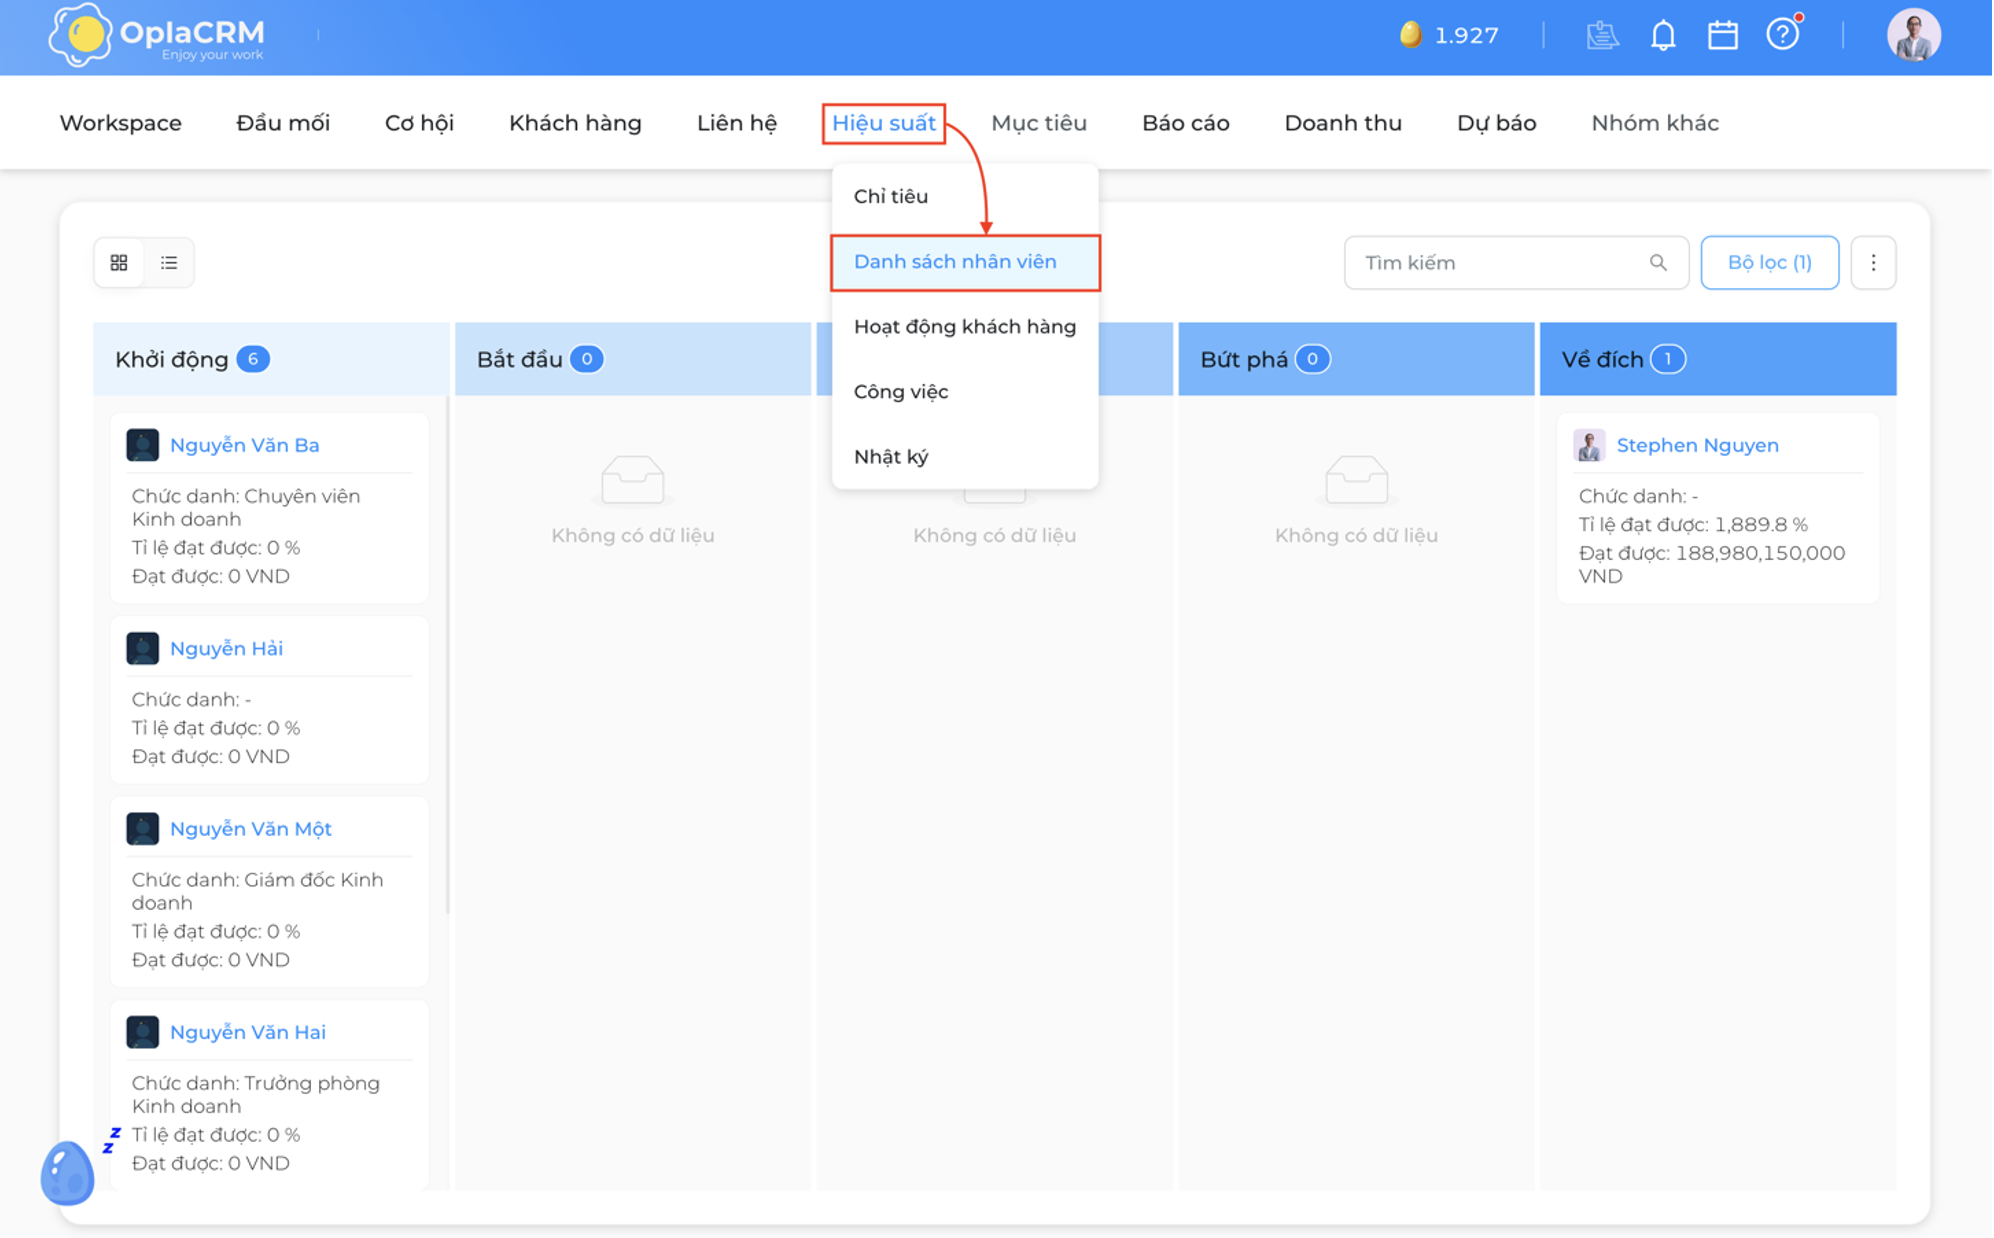Select Chỉ tiêu from dropdown
Viewport: 1994px width, 1238px height.
[x=965, y=196]
